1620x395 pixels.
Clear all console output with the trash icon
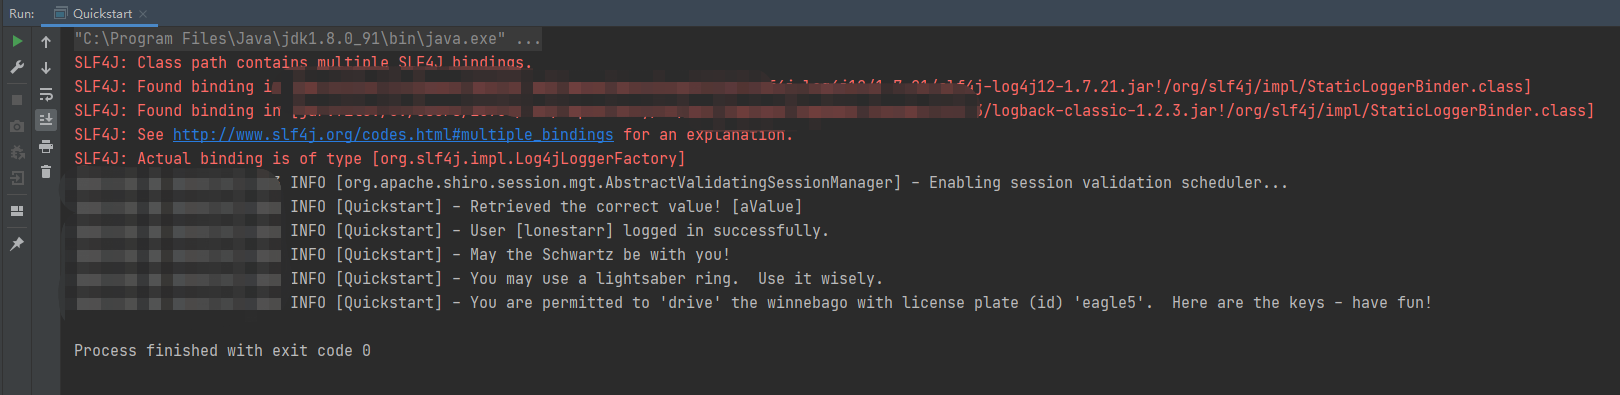tap(46, 172)
